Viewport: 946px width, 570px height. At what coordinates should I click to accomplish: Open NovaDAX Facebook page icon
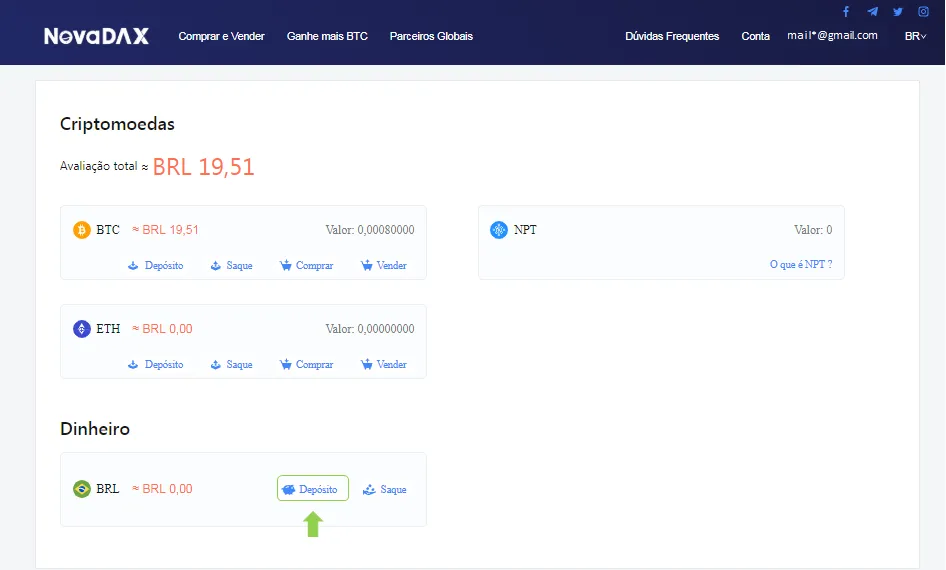846,11
